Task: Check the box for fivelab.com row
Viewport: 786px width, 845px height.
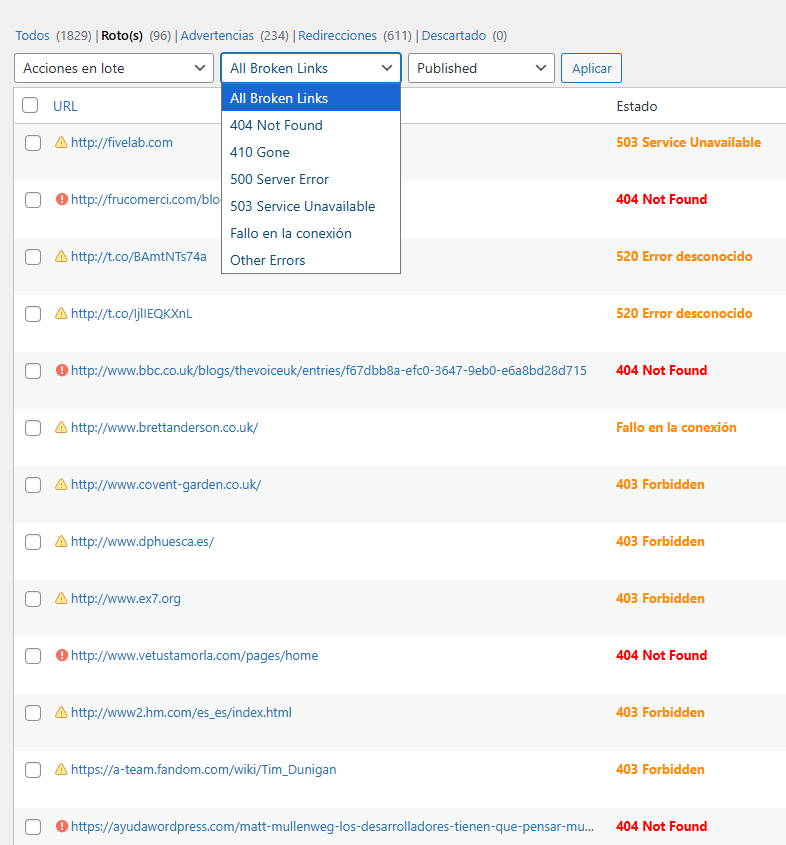Action: pos(33,143)
